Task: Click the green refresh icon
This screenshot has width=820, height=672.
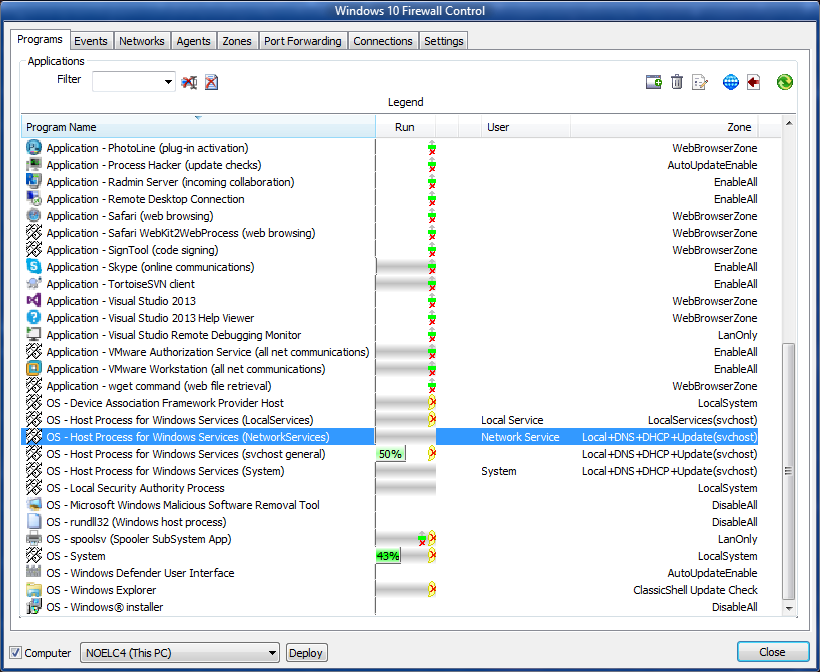Action: [784, 82]
